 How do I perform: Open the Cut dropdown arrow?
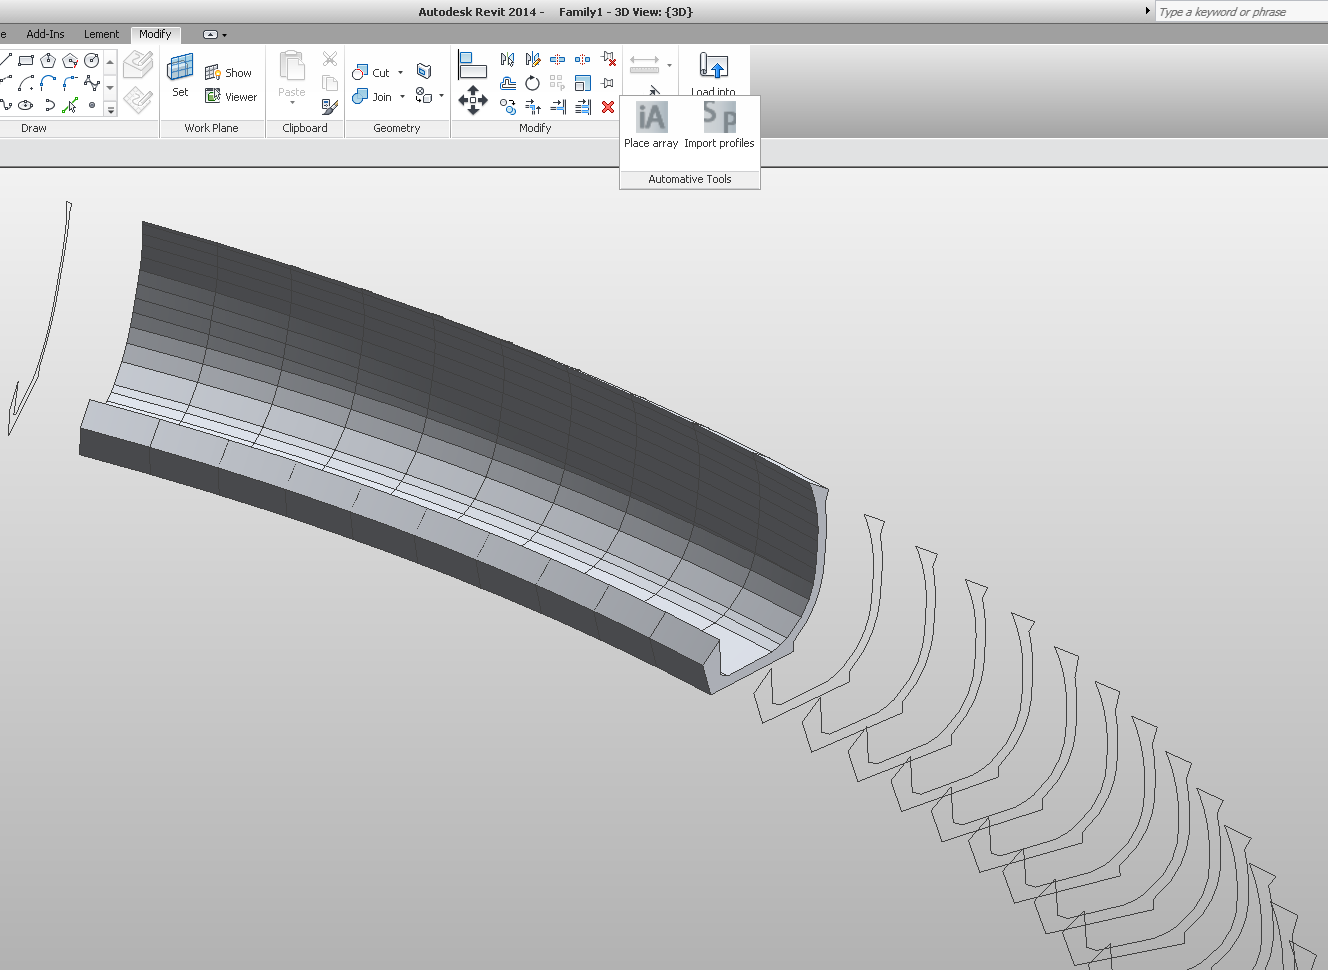click(399, 72)
